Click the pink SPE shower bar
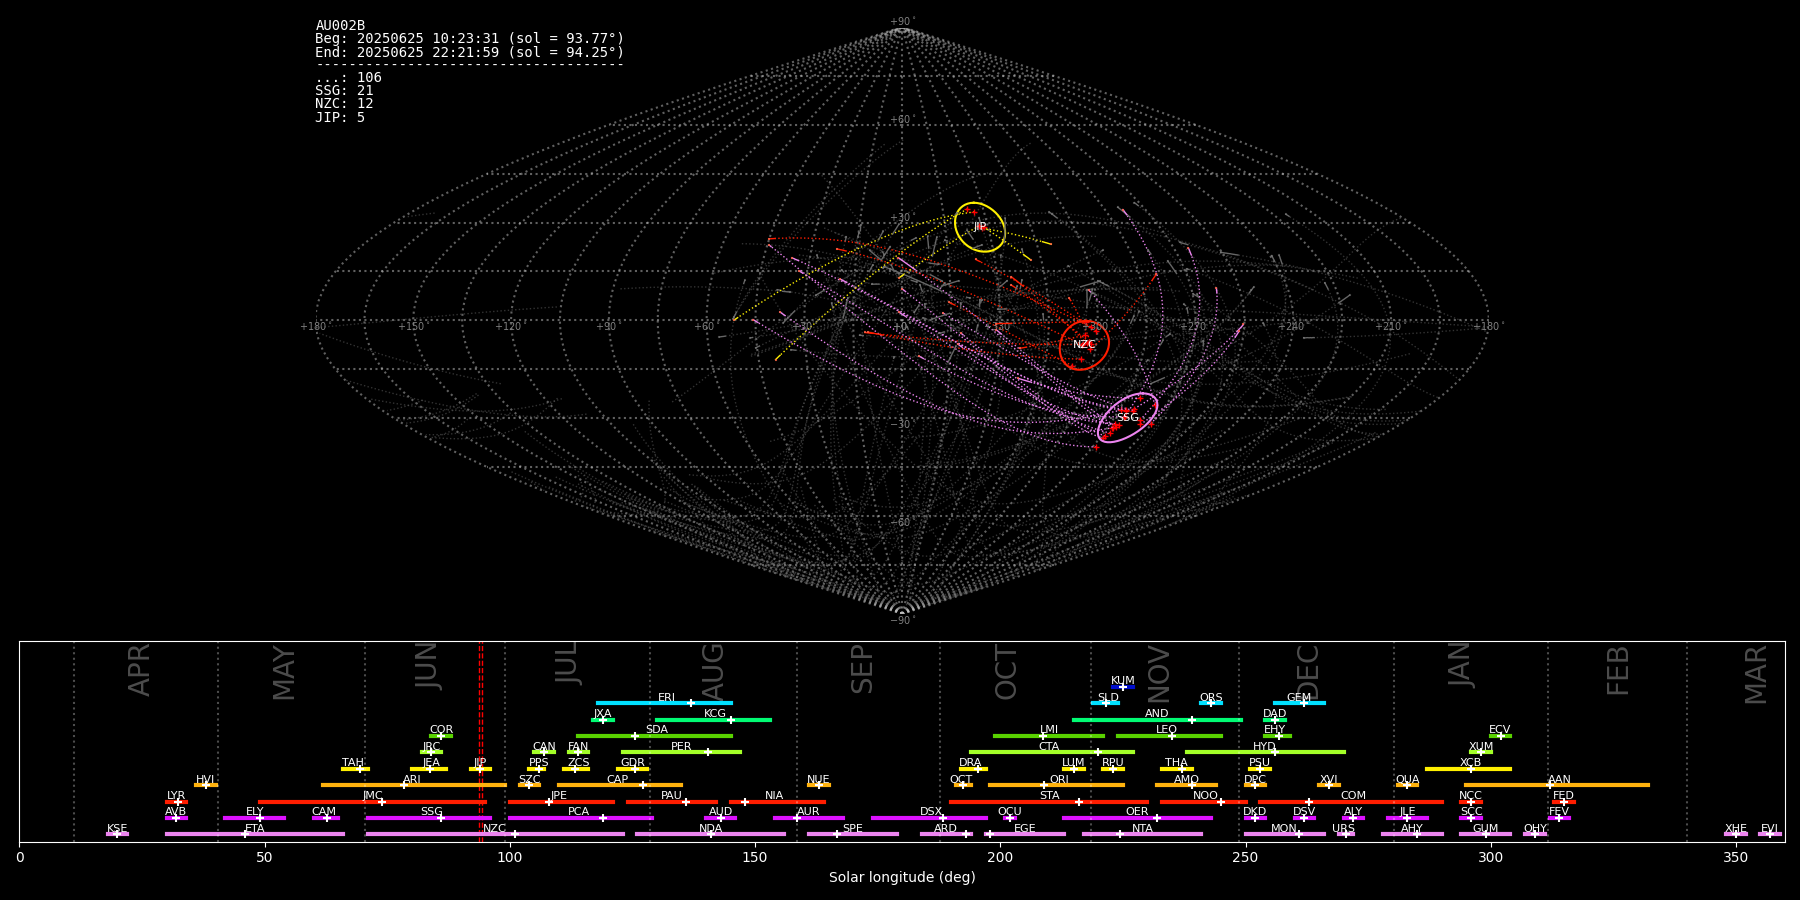Screen dimensions: 1800x900 (853, 834)
